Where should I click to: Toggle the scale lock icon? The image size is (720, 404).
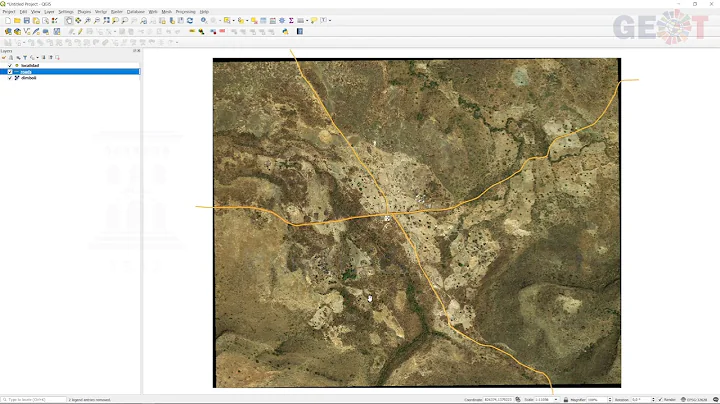click(566, 399)
